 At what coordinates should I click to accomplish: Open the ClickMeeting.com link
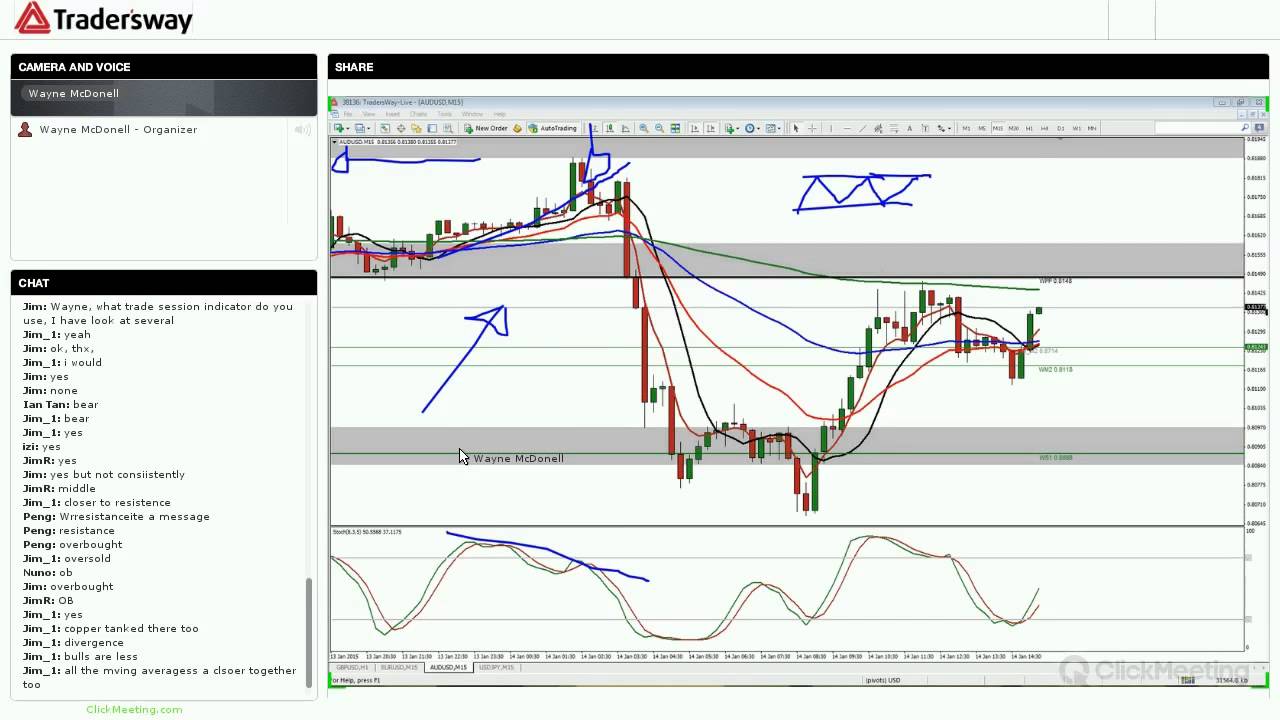134,709
